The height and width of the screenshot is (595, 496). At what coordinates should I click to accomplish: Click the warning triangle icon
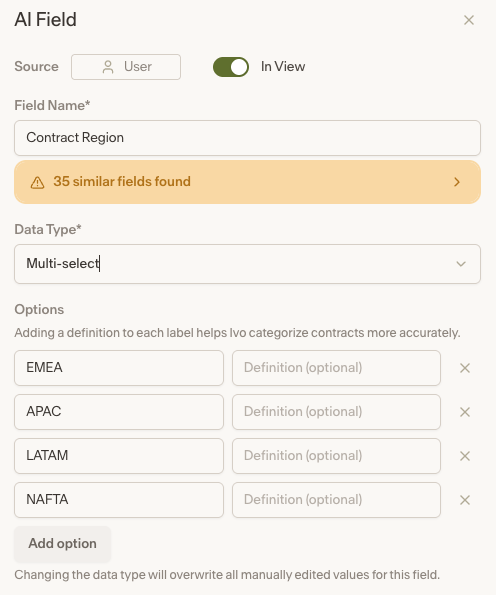(x=37, y=183)
